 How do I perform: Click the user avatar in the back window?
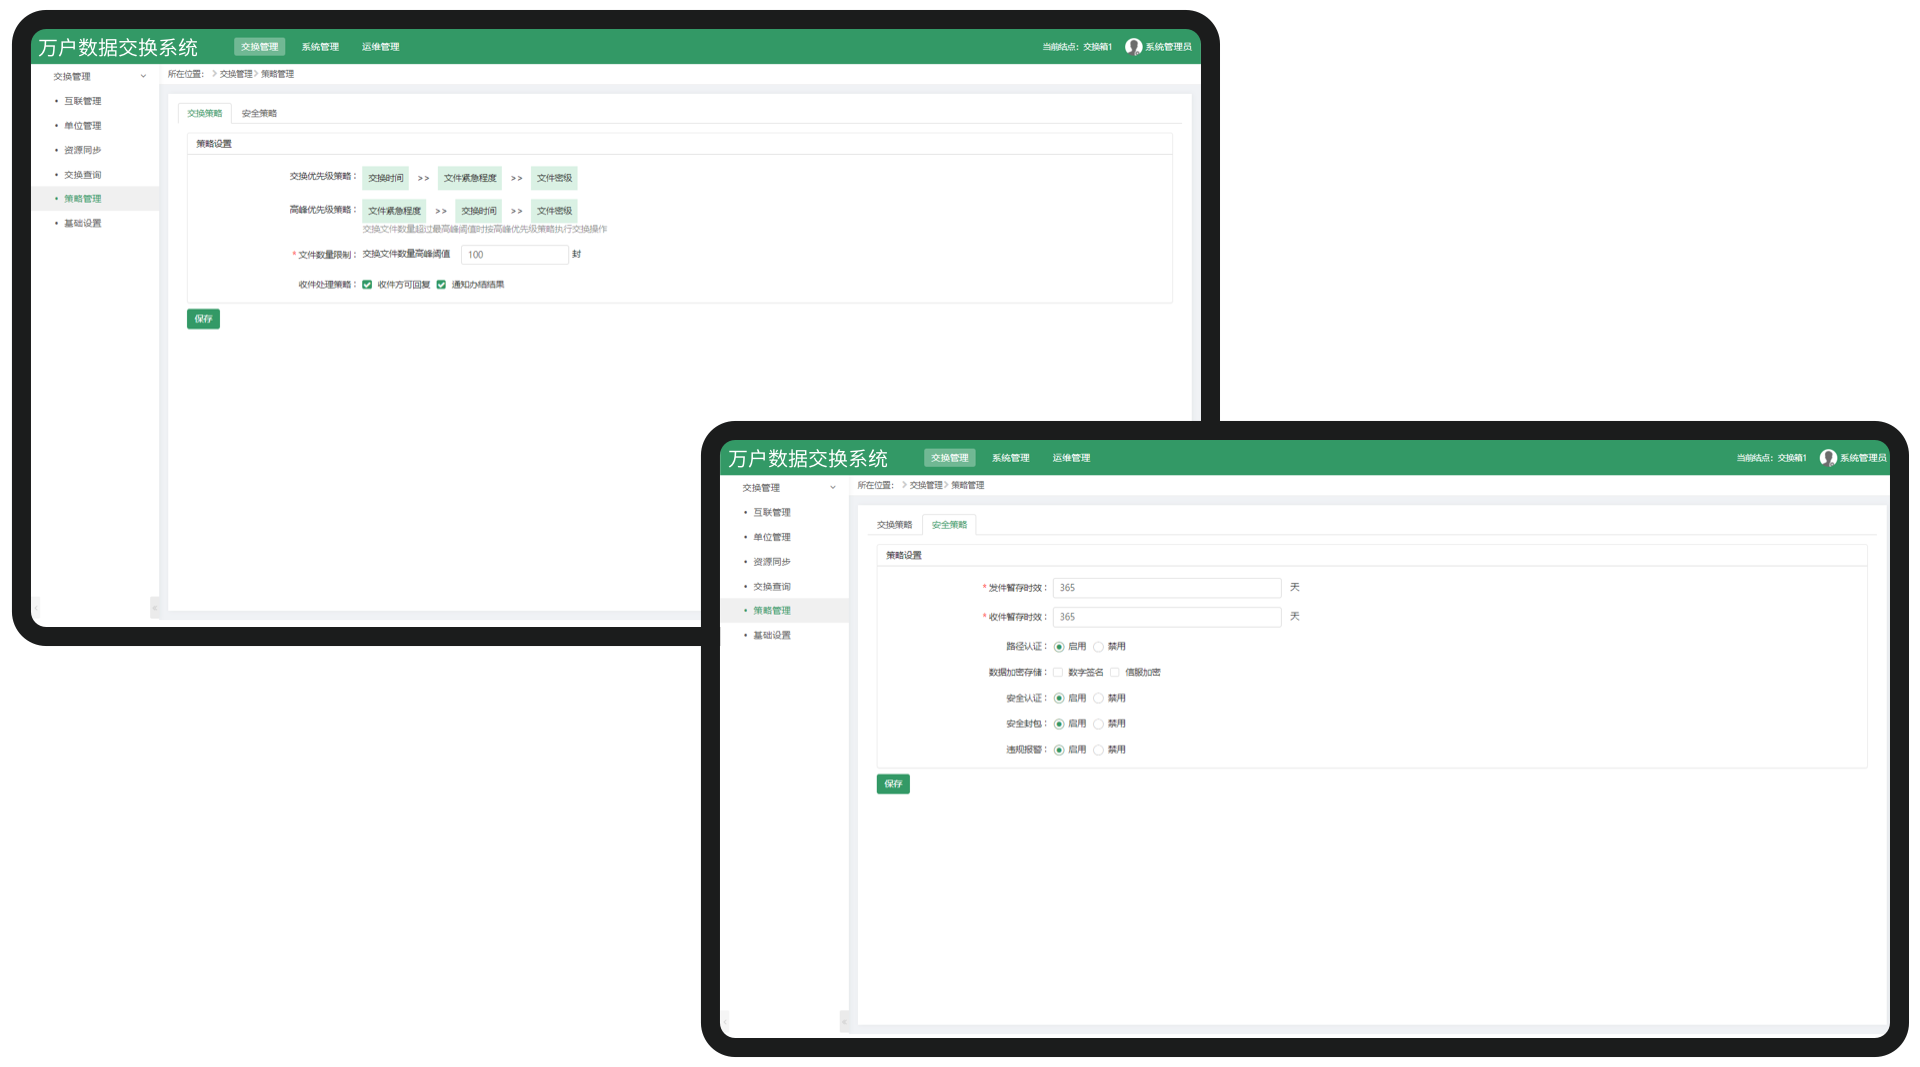(1133, 47)
